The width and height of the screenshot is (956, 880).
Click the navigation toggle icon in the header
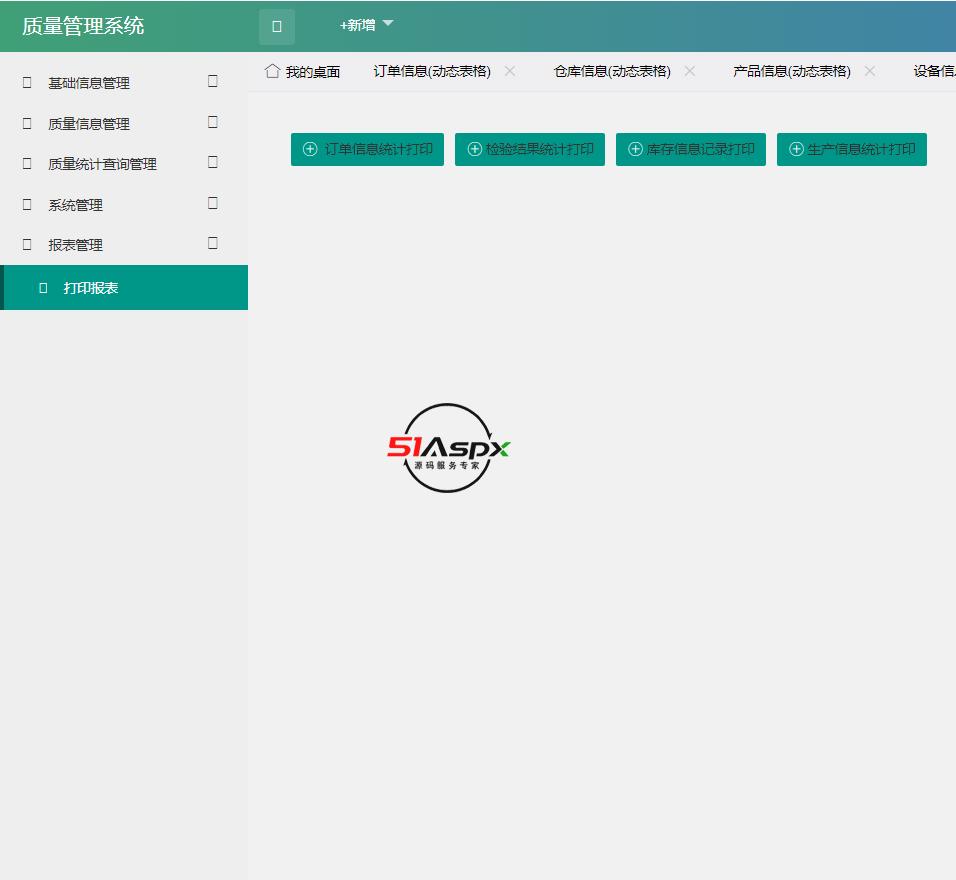tap(275, 27)
